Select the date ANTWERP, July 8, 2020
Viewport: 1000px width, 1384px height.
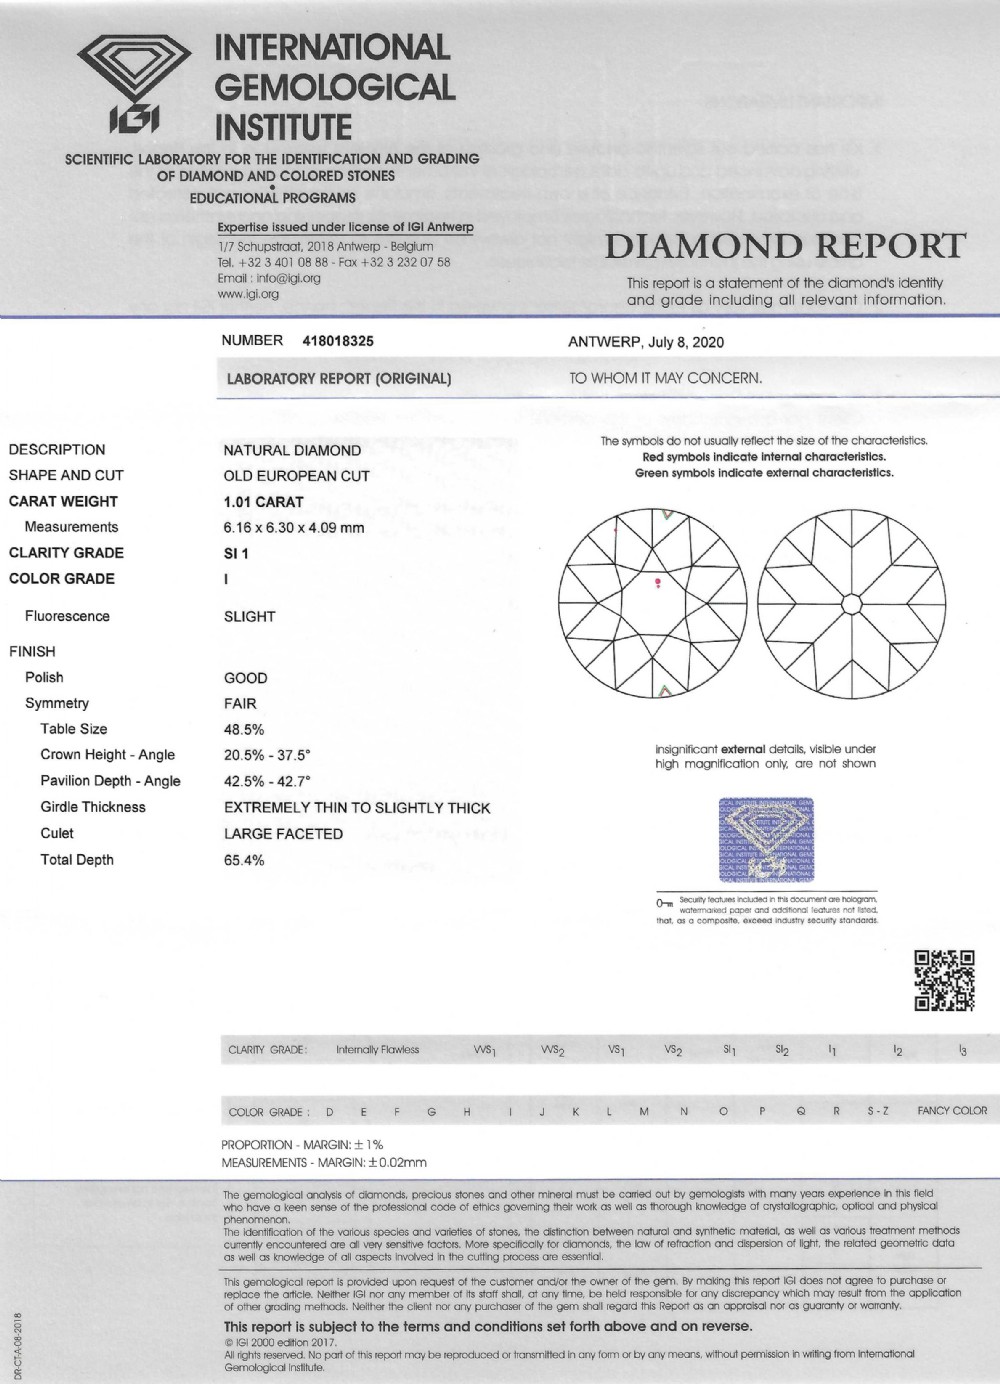pos(646,342)
